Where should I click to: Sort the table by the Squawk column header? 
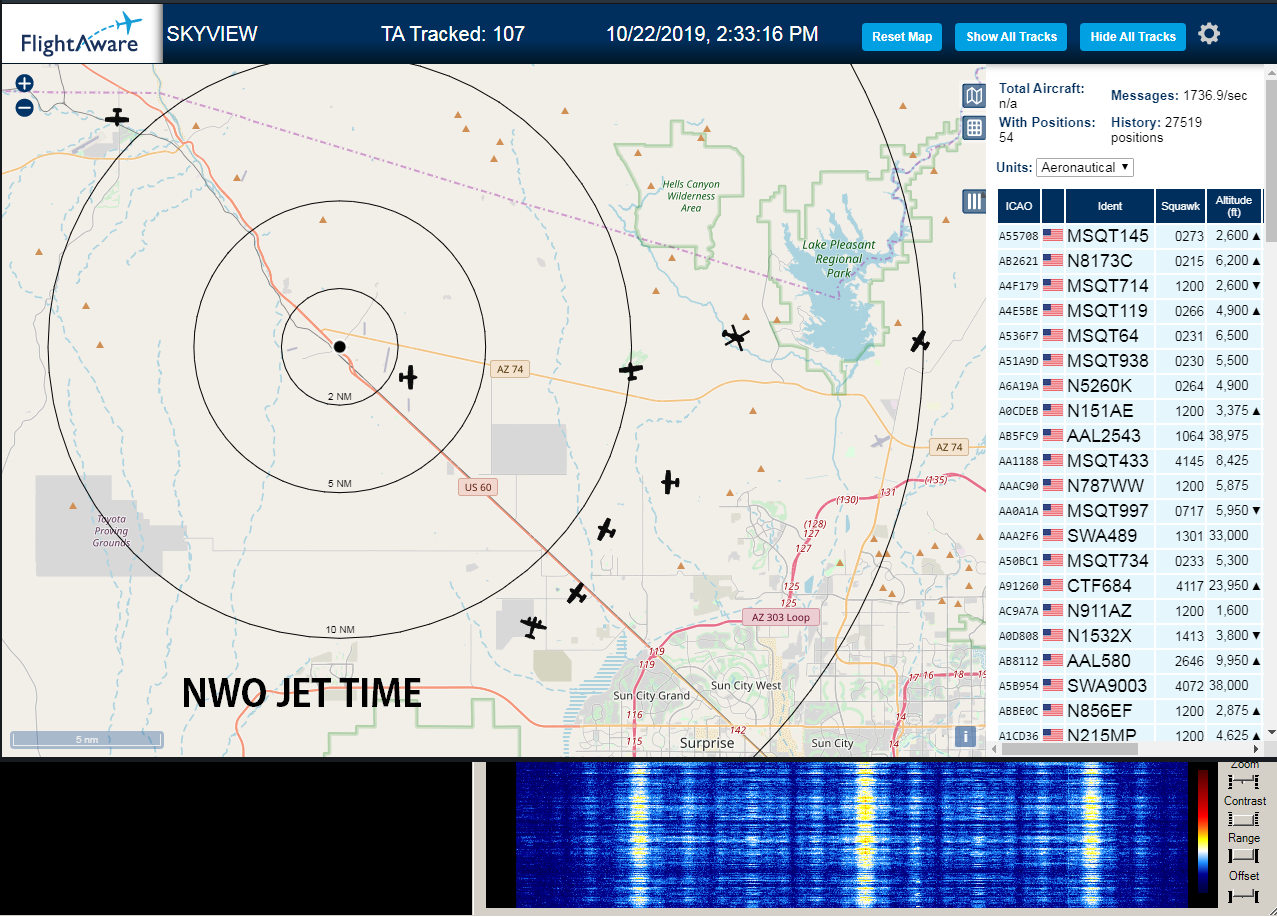(x=1180, y=206)
